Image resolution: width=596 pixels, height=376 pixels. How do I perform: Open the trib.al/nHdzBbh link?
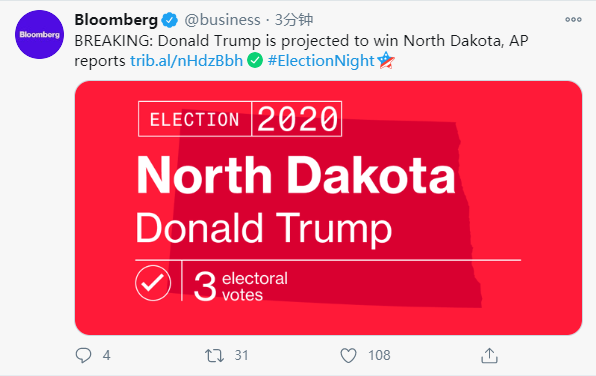186,60
